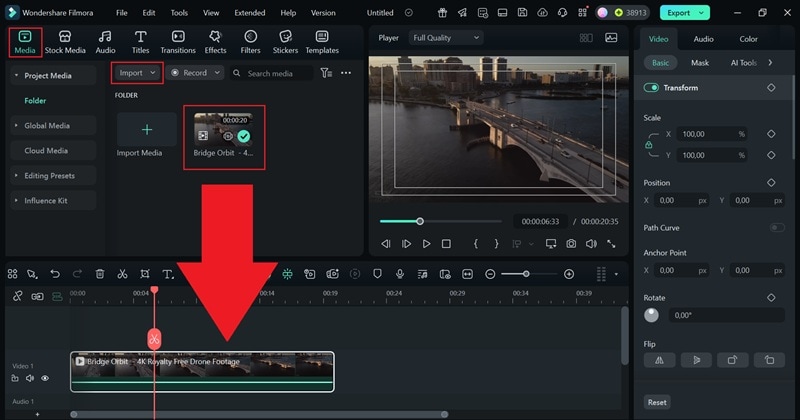
Task: Toggle Video 1 track visibility eye
Action: (45, 378)
